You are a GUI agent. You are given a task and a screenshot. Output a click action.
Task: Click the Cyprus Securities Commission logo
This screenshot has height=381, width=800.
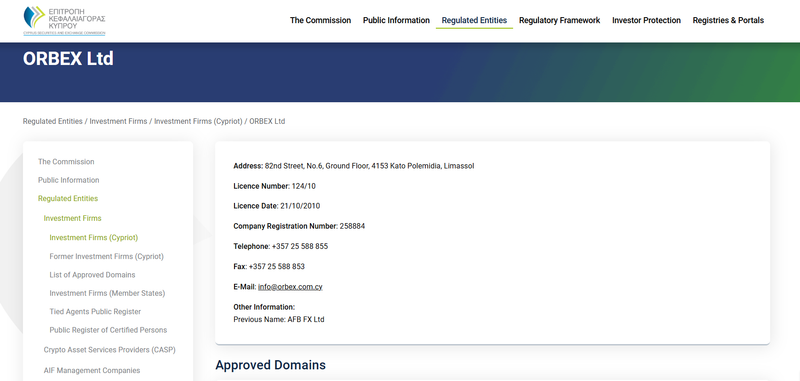click(x=64, y=20)
